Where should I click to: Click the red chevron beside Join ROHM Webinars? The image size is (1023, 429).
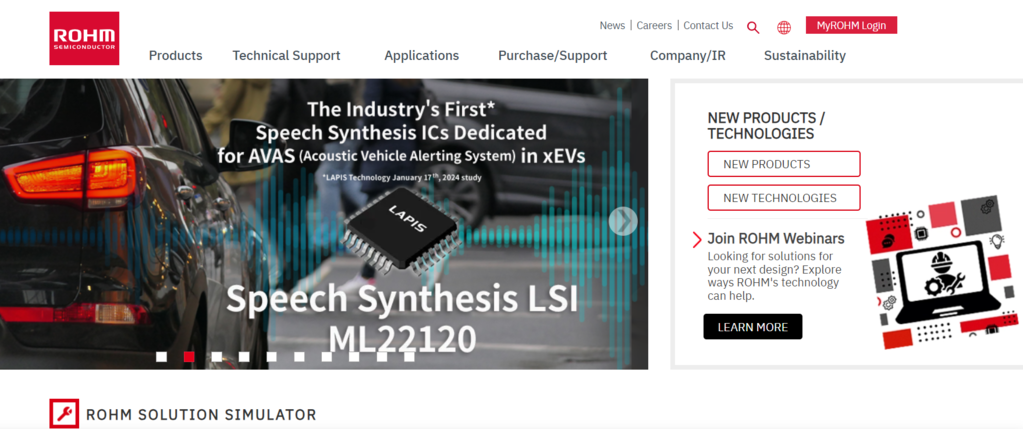(x=697, y=239)
